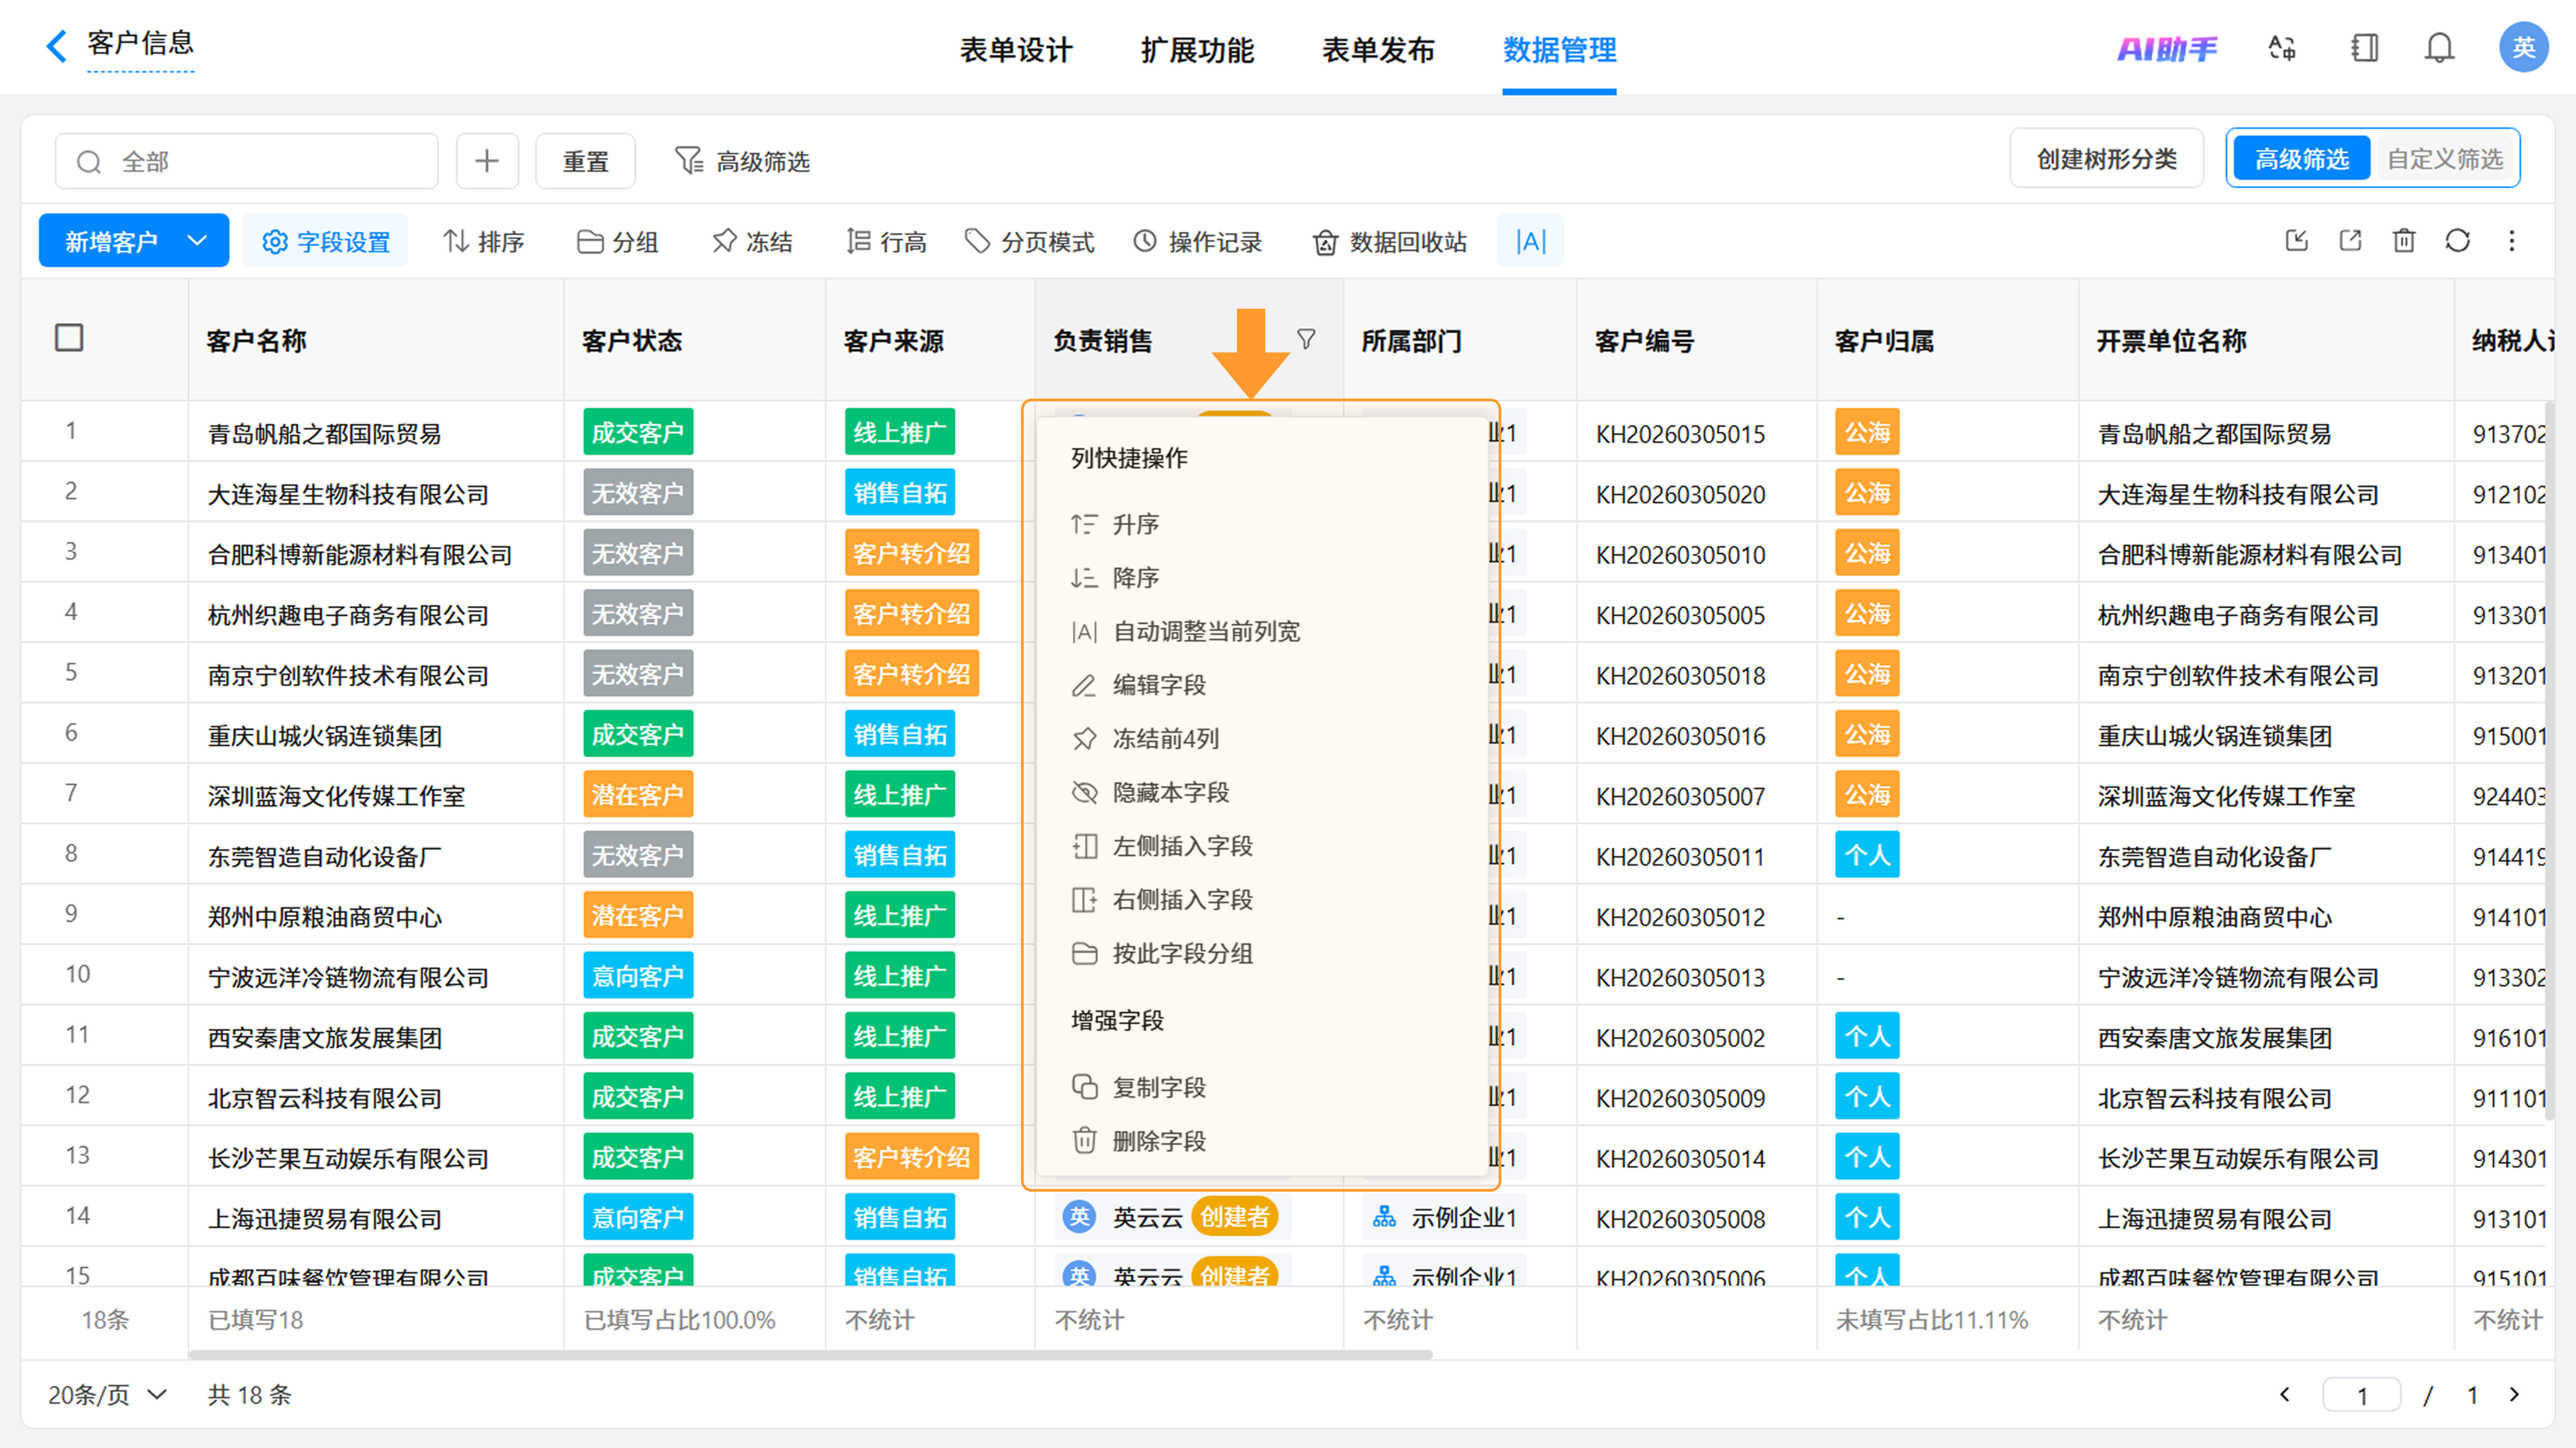The image size is (2576, 1448).
Task: Click the filter funnel in 负责销售 header
Action: coord(1306,340)
